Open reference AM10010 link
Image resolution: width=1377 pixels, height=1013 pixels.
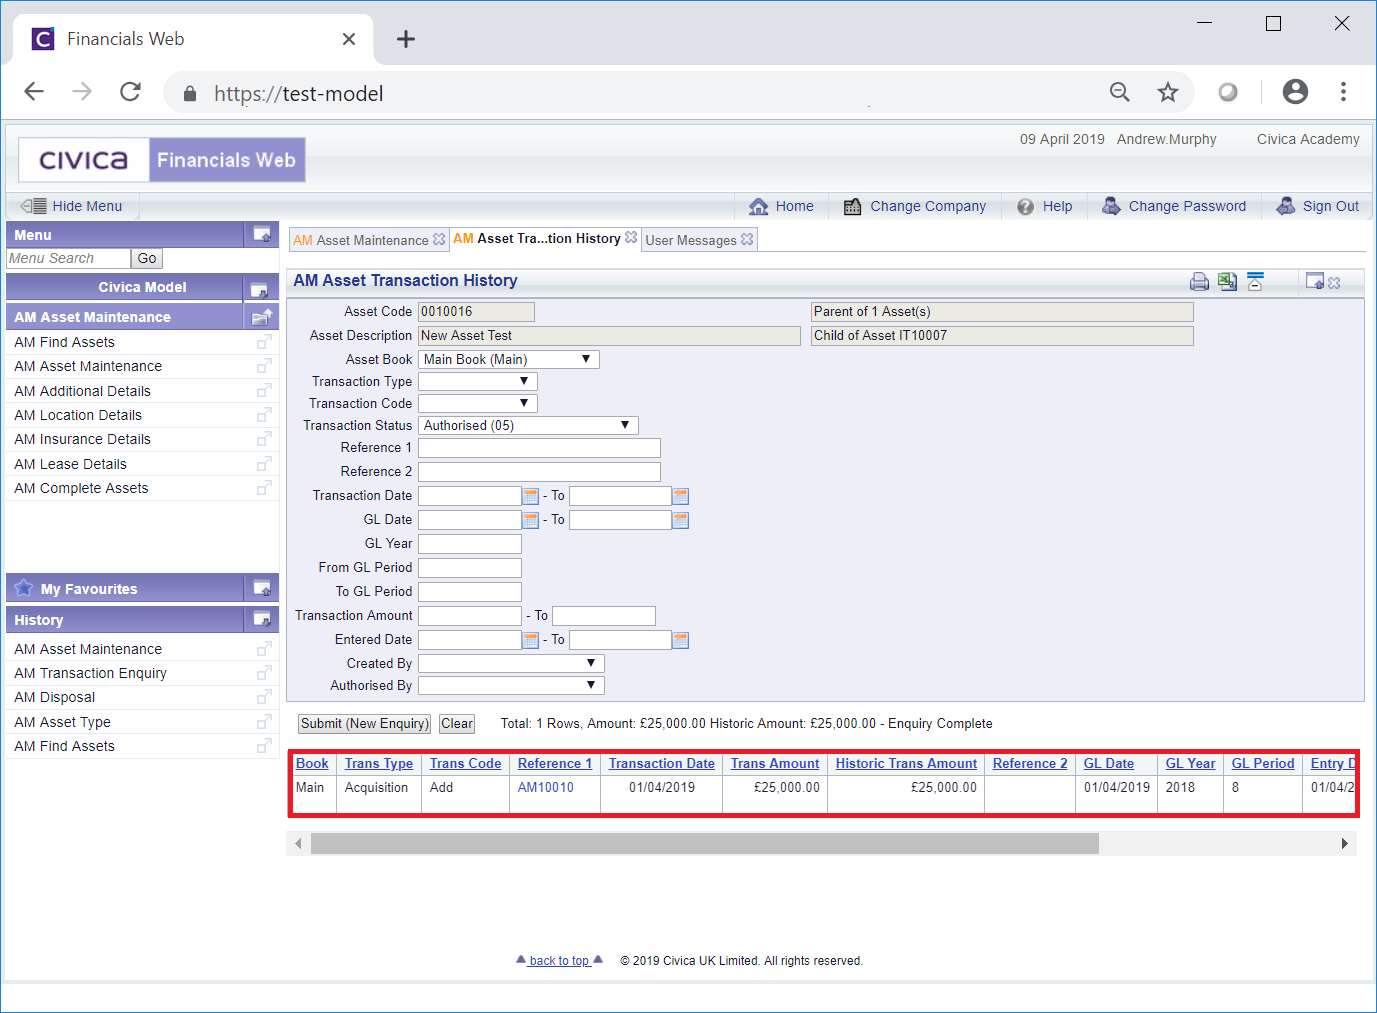(546, 787)
